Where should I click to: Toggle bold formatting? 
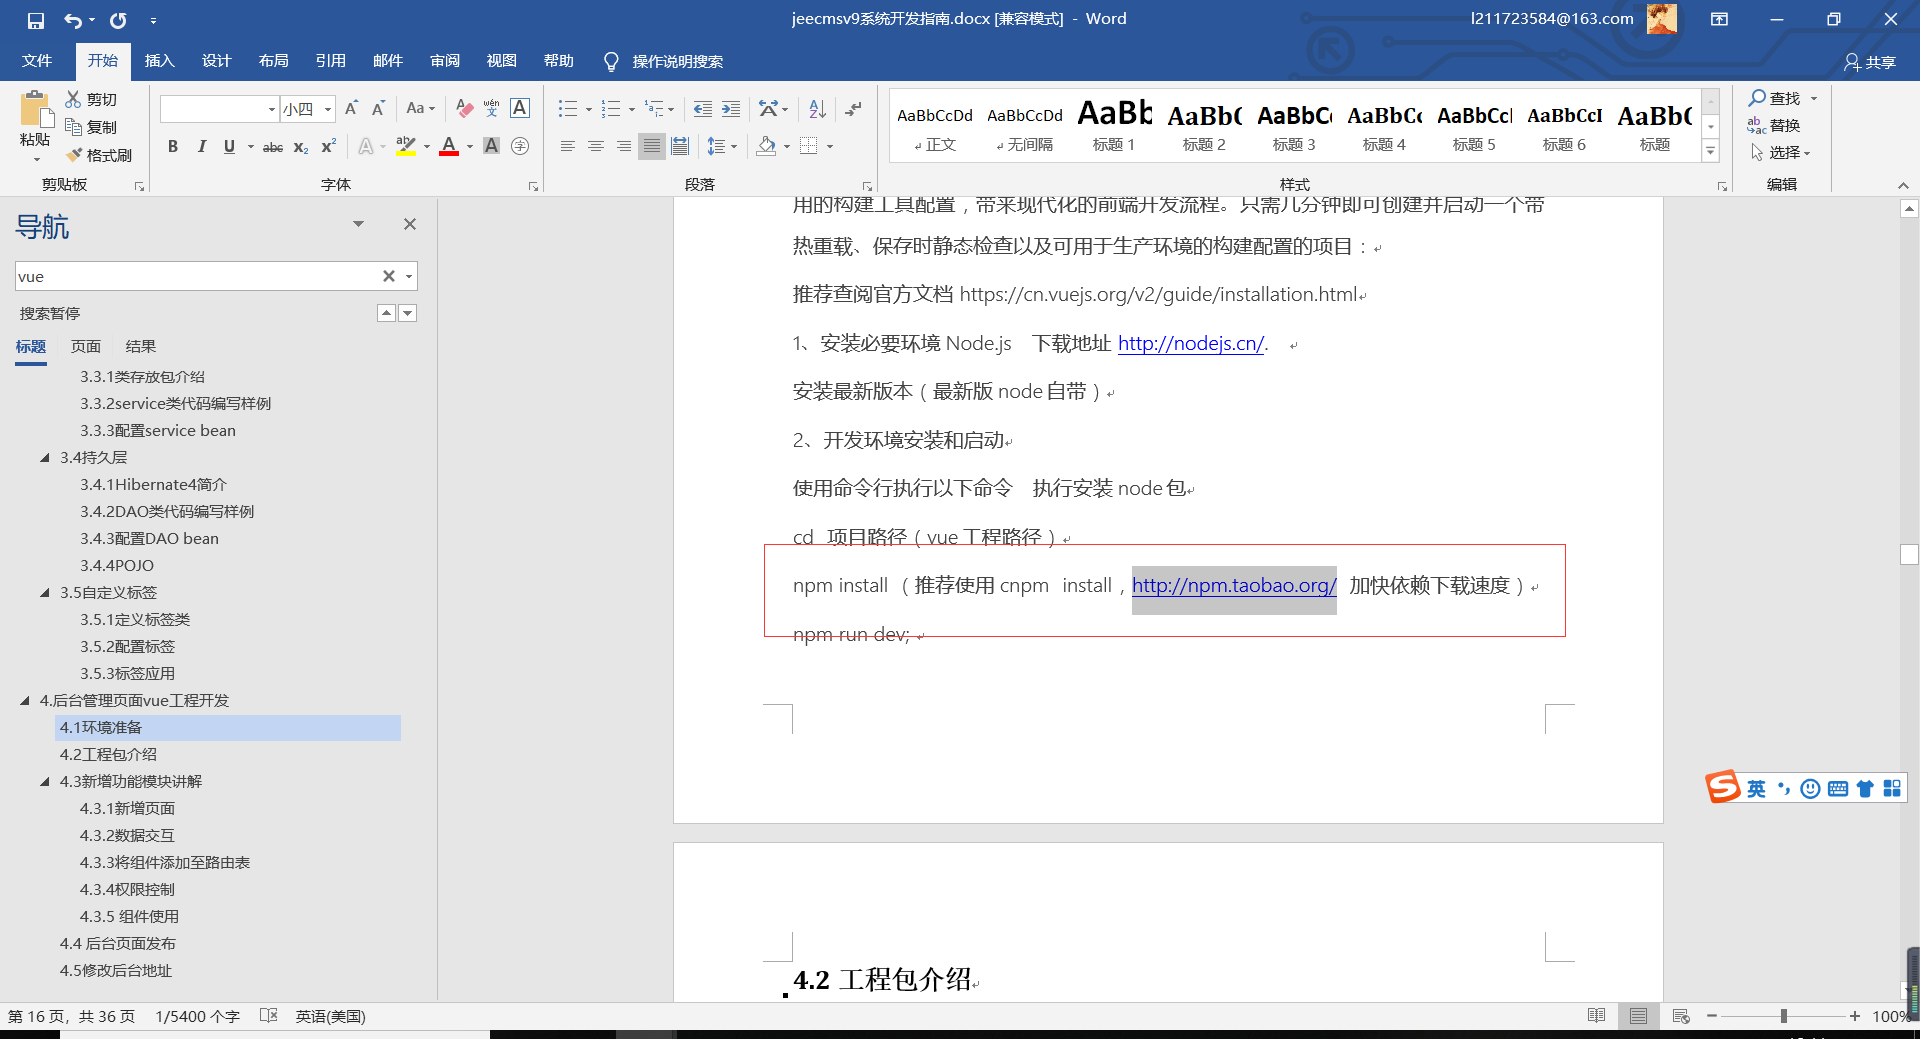pos(173,146)
